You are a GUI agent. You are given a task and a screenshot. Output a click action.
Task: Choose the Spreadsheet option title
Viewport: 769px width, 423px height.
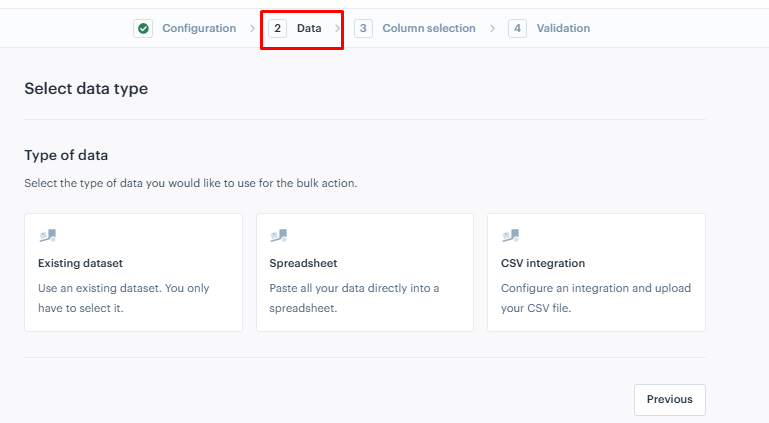point(303,263)
